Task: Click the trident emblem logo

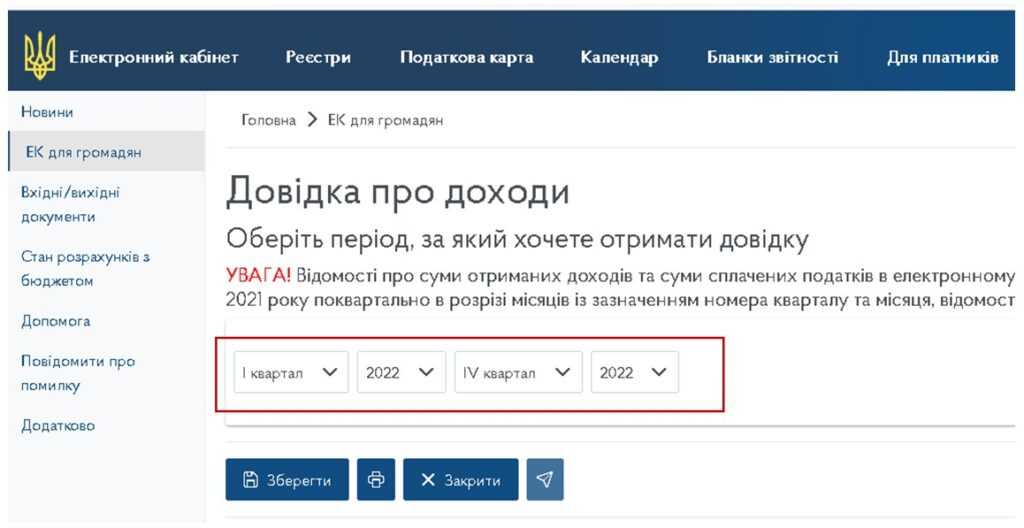Action: (x=40, y=56)
